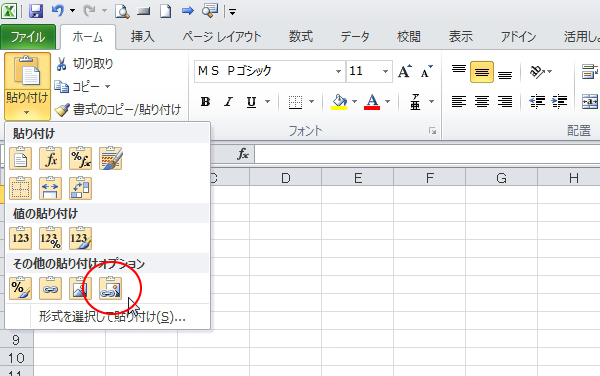The image size is (600, 376).
Task: Choose Keep Source Formatting paste option
Action: click(111, 158)
